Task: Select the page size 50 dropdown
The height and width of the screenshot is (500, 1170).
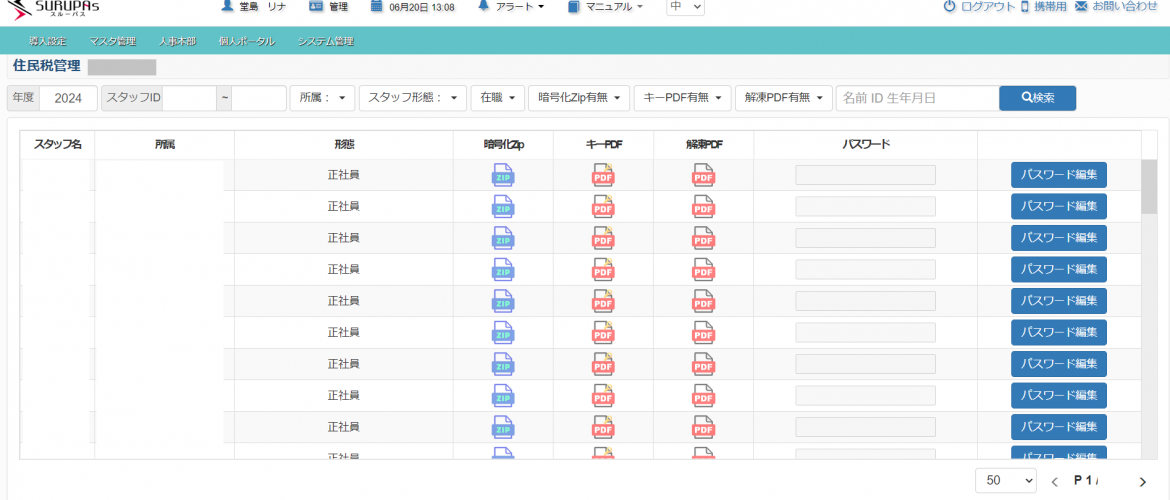Action: pyautogui.click(x=1007, y=481)
